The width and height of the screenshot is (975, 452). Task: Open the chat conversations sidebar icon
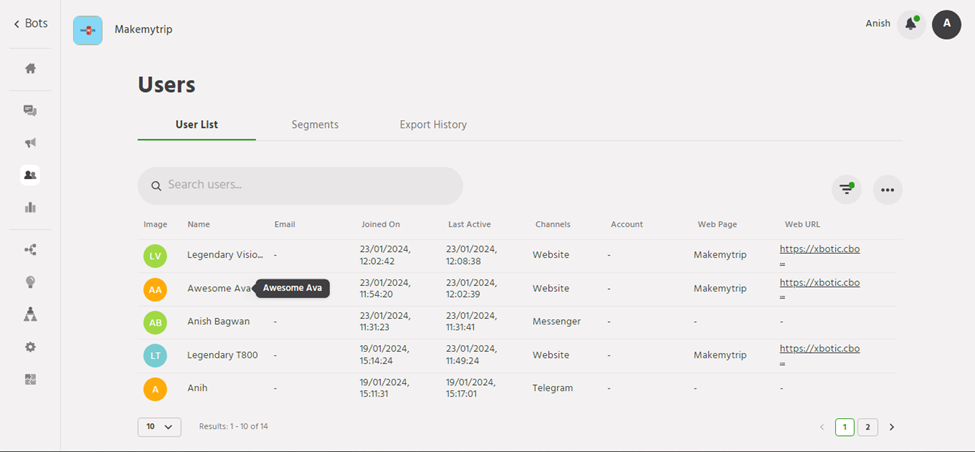point(30,111)
